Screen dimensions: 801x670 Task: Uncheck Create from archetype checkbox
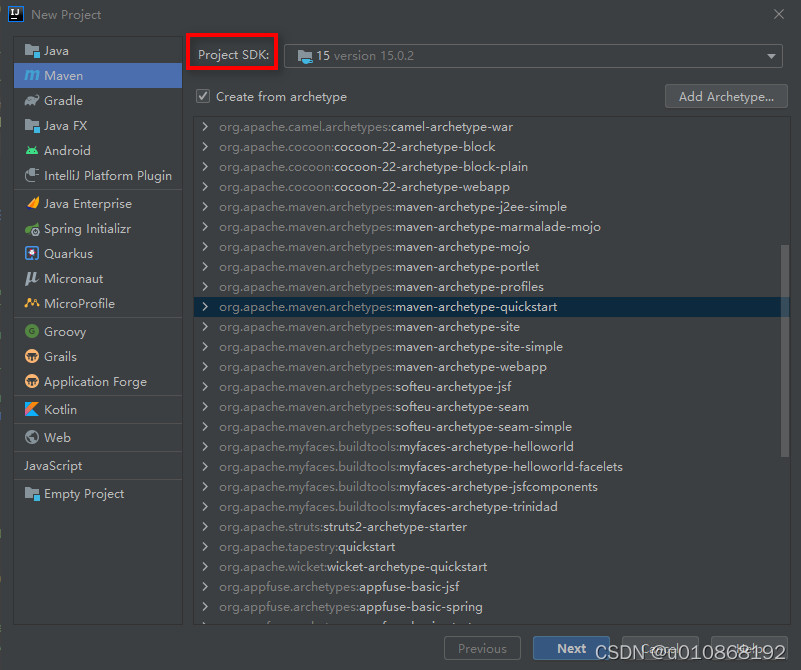click(x=203, y=96)
